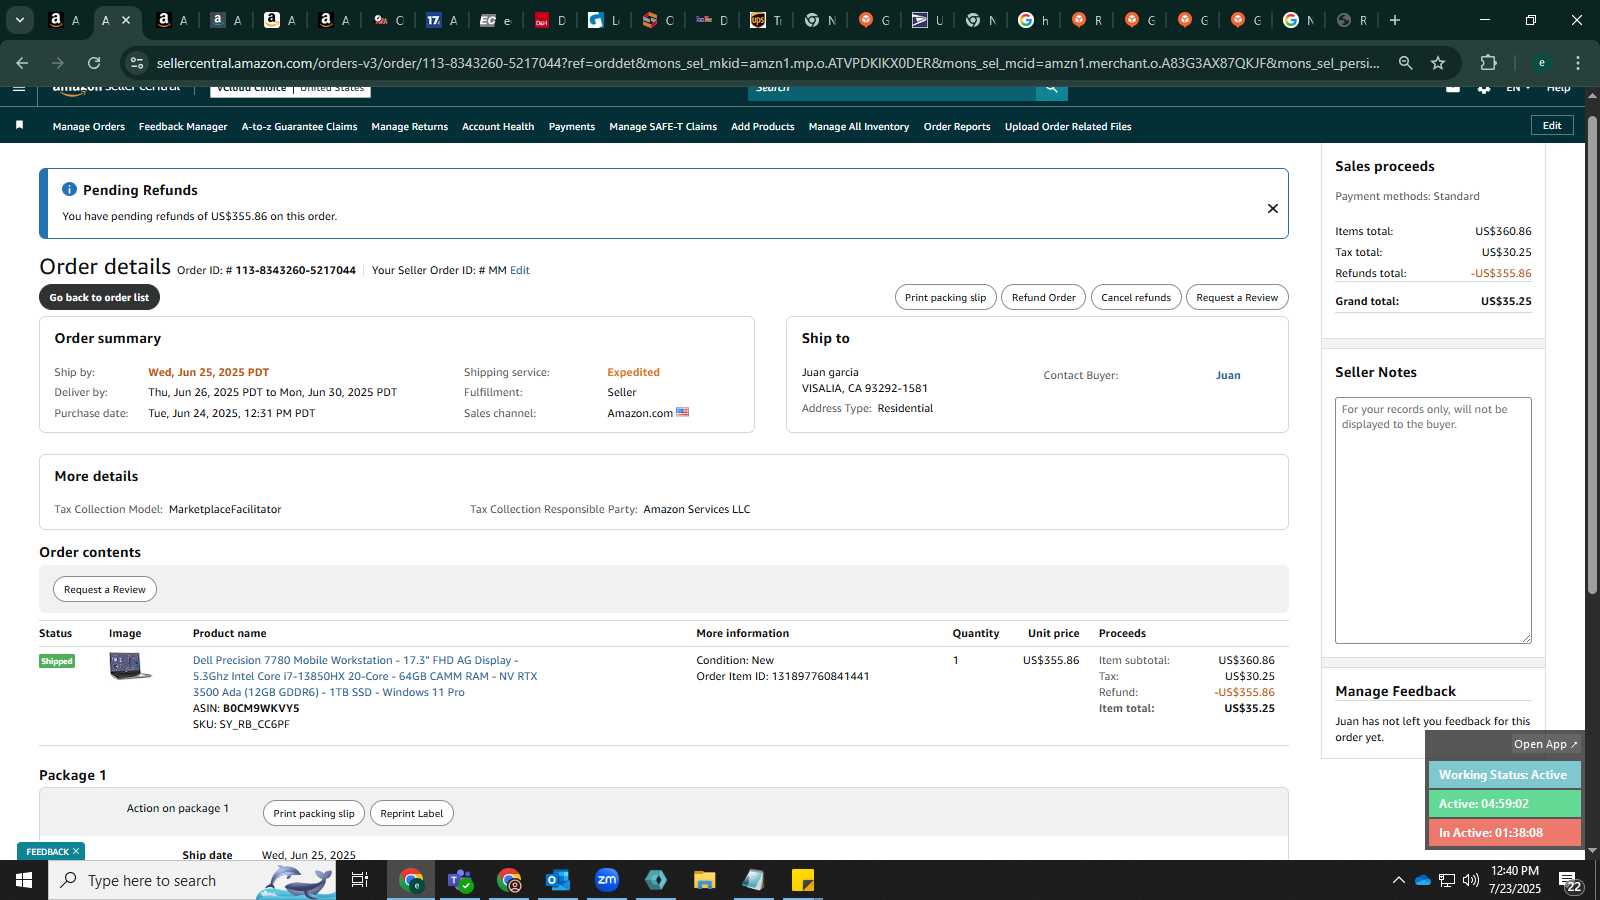1600x900 pixels.
Task: Open Manage Returns menu item
Action: (409, 127)
